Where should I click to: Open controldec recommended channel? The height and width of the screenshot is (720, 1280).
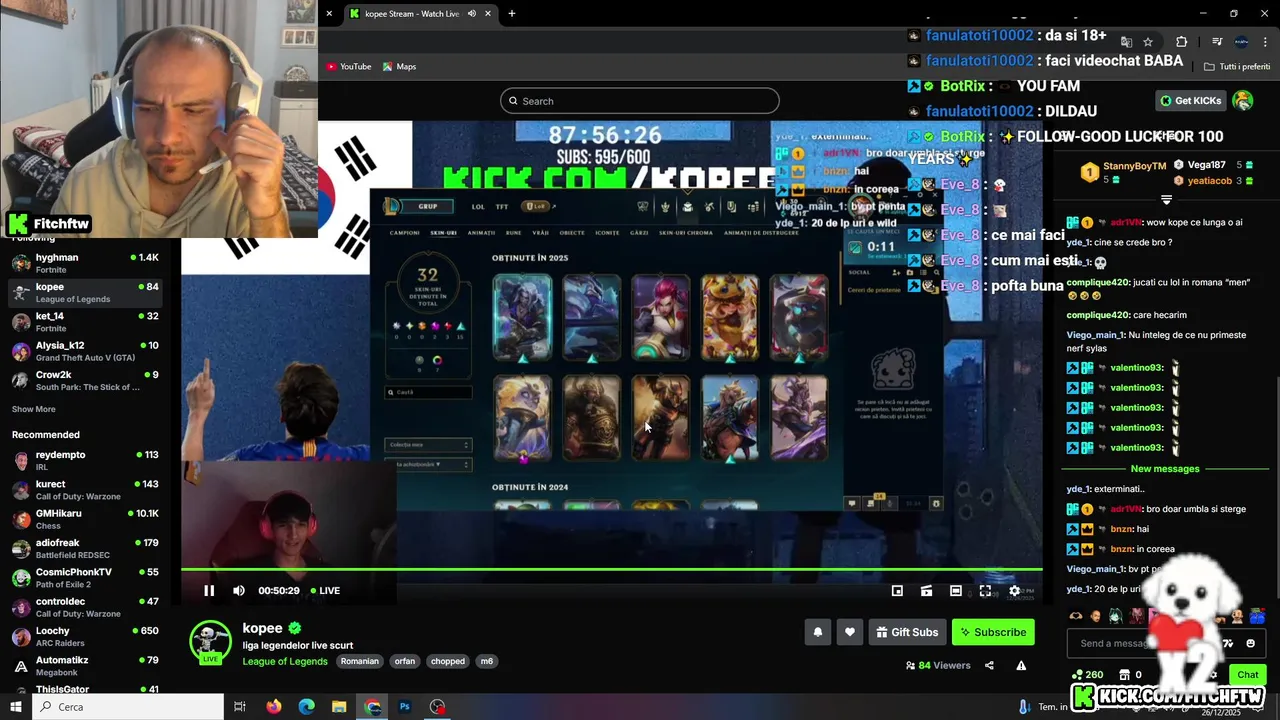pyautogui.click(x=85, y=607)
